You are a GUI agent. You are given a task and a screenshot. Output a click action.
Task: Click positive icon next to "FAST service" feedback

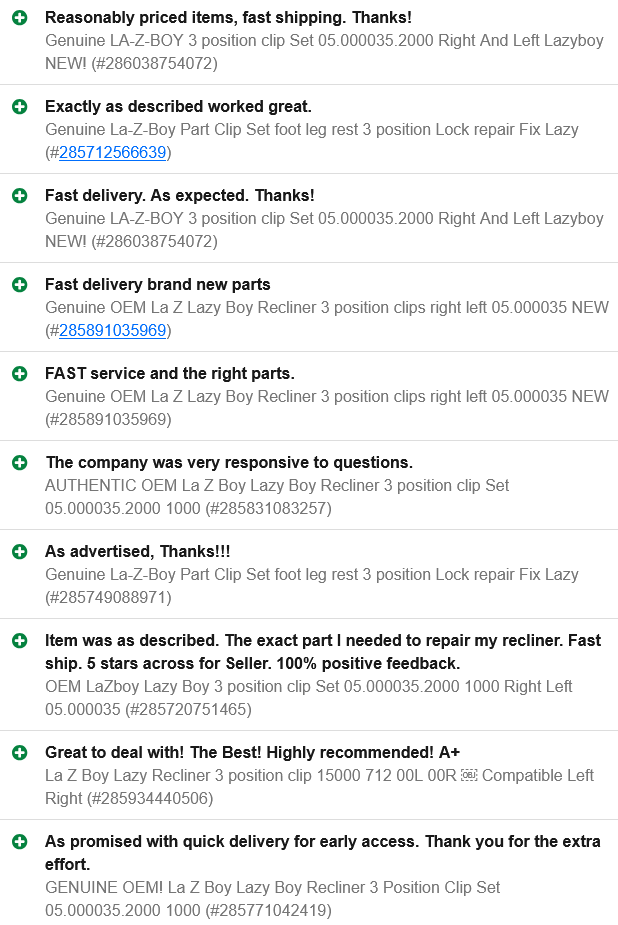19,374
